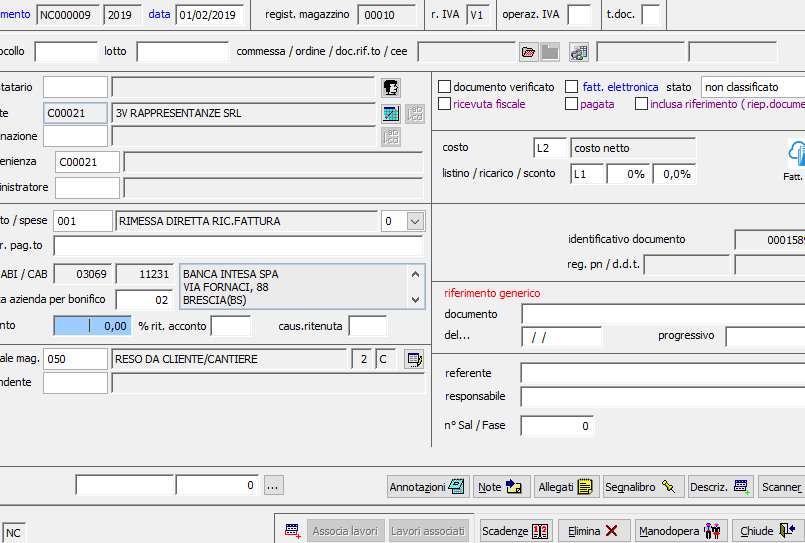Image resolution: width=805 pixels, height=543 pixels.
Task: Focus referente field
Action: (663, 373)
